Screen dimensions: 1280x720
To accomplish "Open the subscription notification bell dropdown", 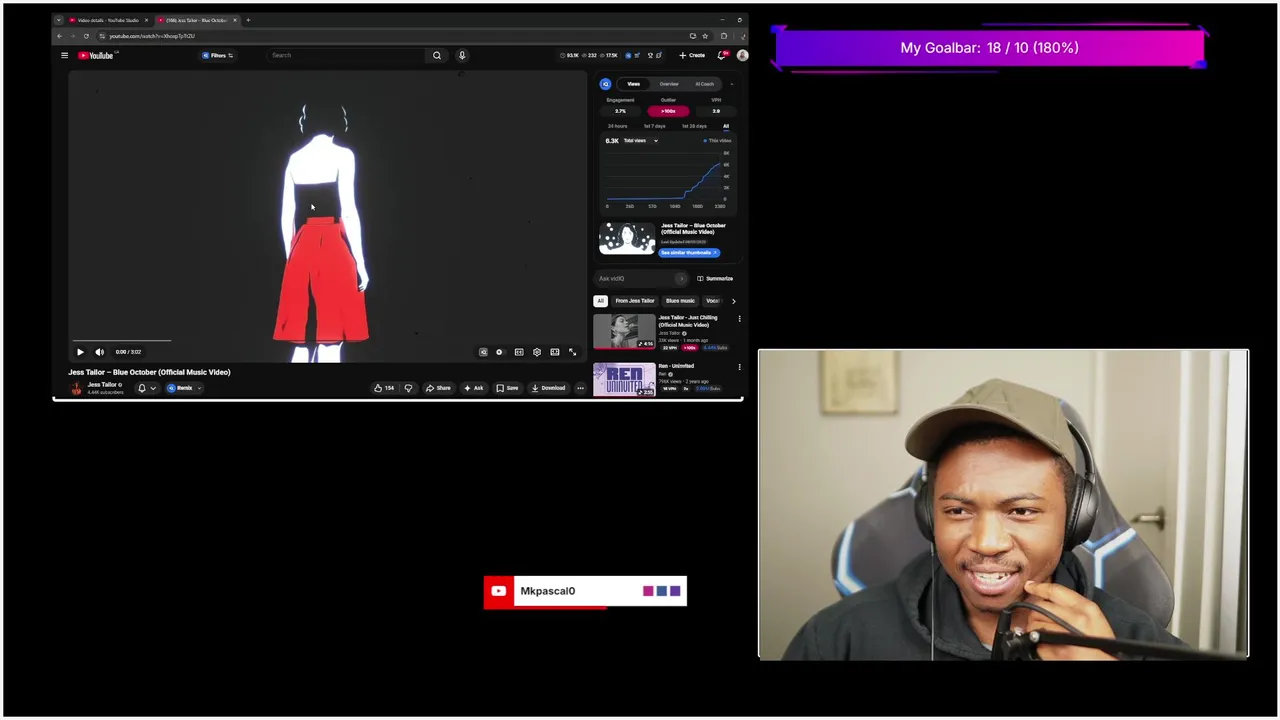I will coord(147,388).
